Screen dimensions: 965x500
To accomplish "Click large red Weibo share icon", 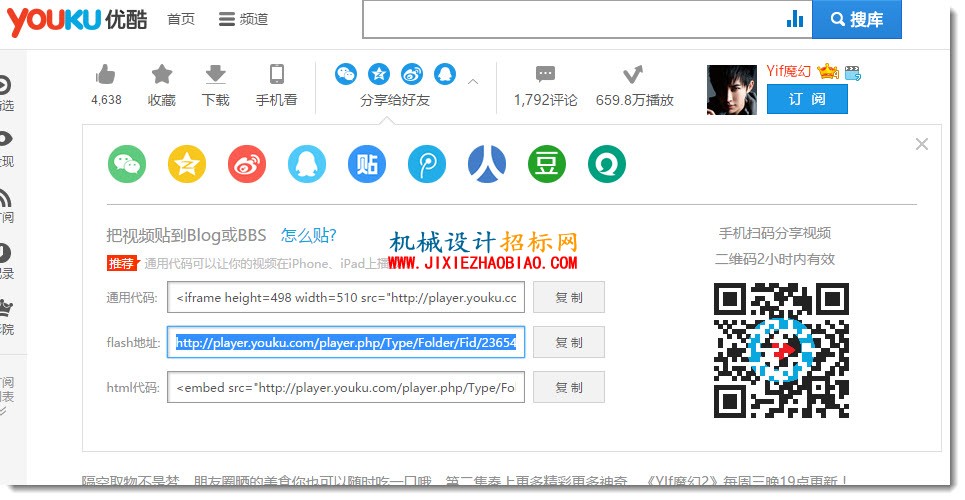I will click(247, 164).
